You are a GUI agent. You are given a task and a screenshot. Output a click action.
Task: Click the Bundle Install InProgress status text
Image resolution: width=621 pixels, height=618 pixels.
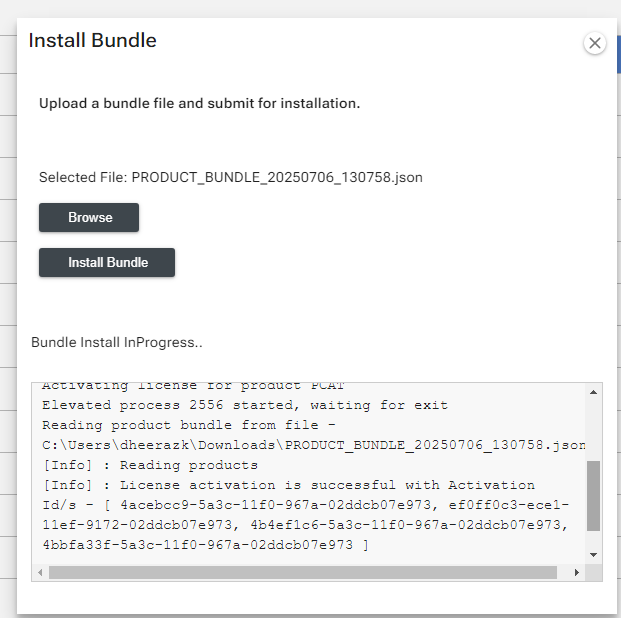point(117,342)
